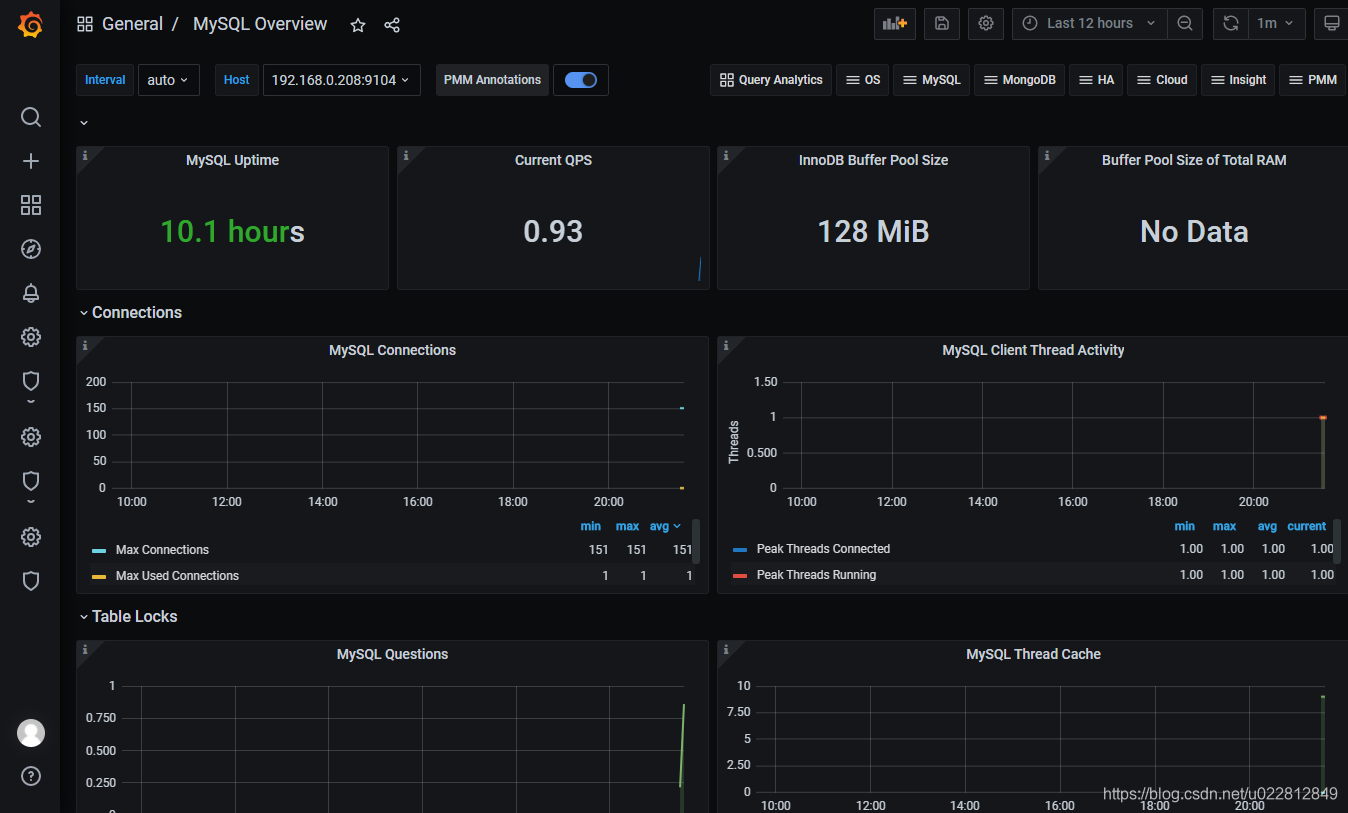
Task: Open the Dashboards grid icon in sidebar
Action: click(31, 205)
